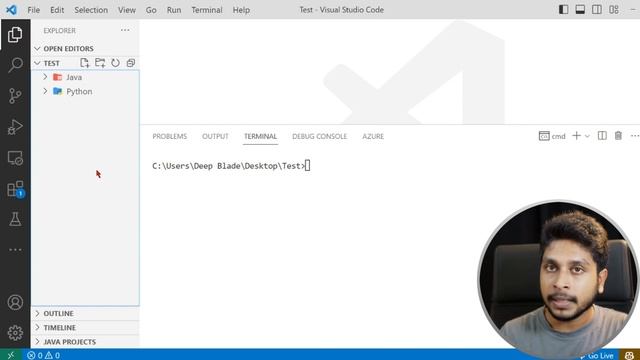640x360 pixels.
Task: Open the Accounts icon
Action: tap(15, 302)
